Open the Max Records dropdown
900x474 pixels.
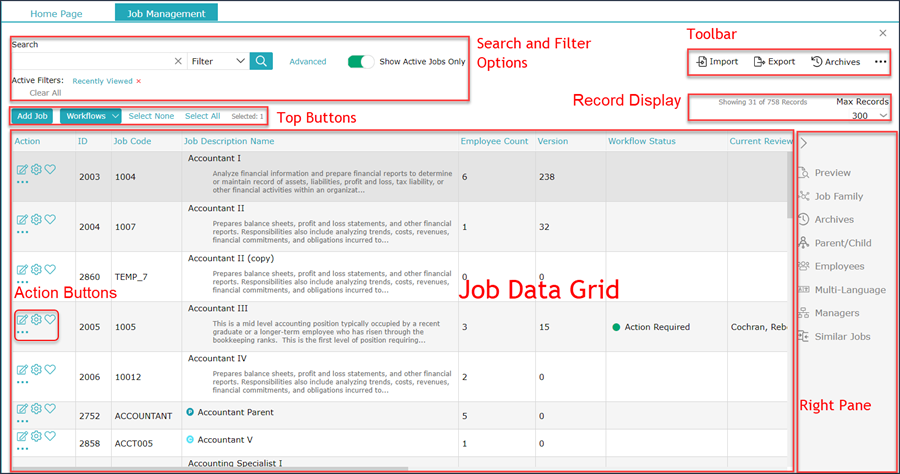pos(869,116)
